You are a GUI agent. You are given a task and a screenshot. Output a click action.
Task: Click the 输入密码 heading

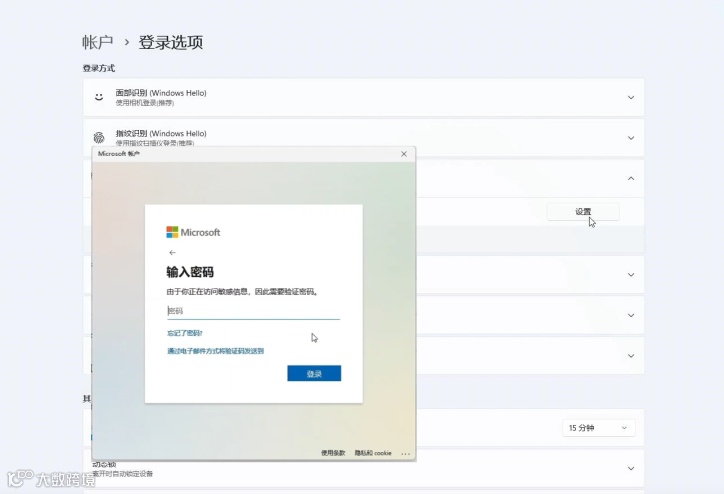[190, 272]
